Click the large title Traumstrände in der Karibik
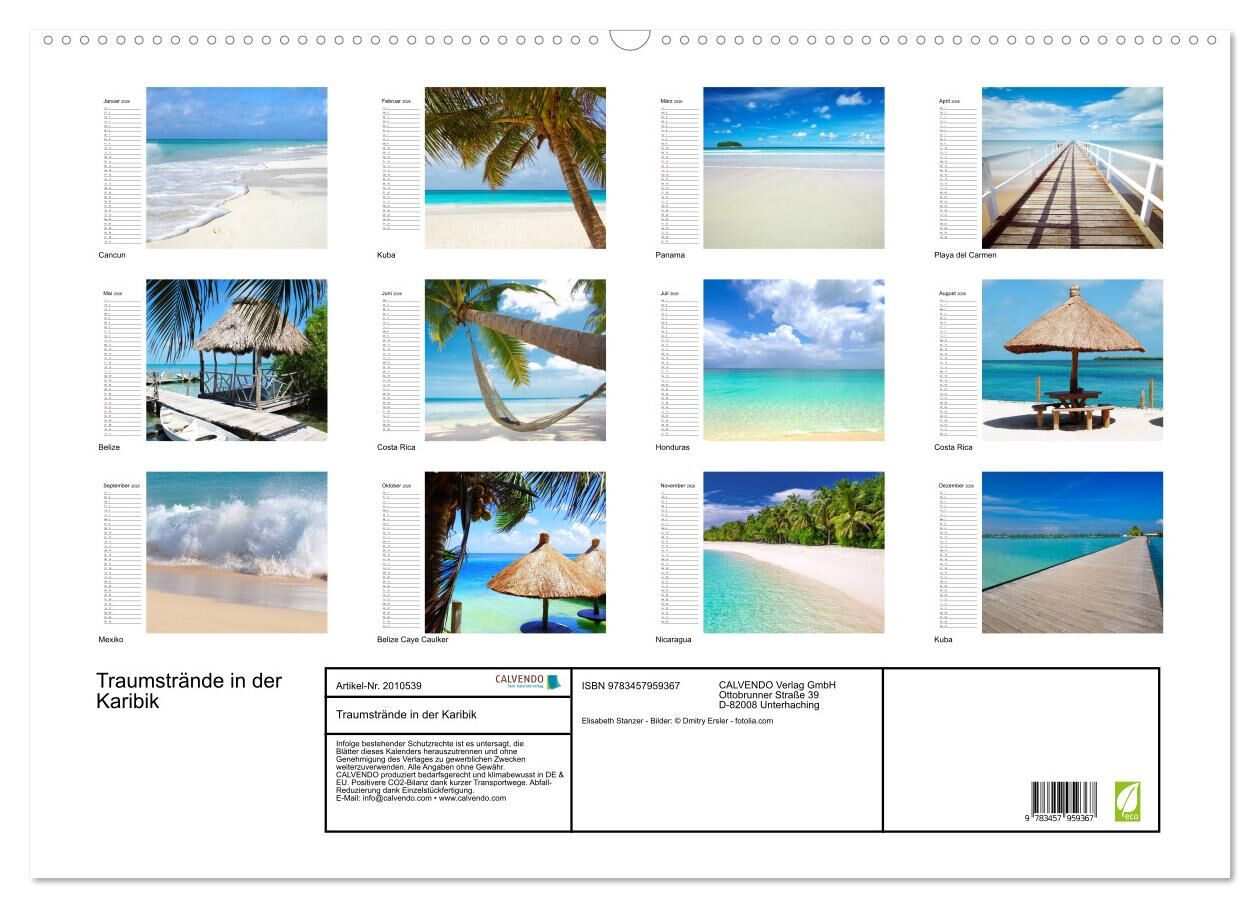This screenshot has width=1260, height=908. pos(189,691)
